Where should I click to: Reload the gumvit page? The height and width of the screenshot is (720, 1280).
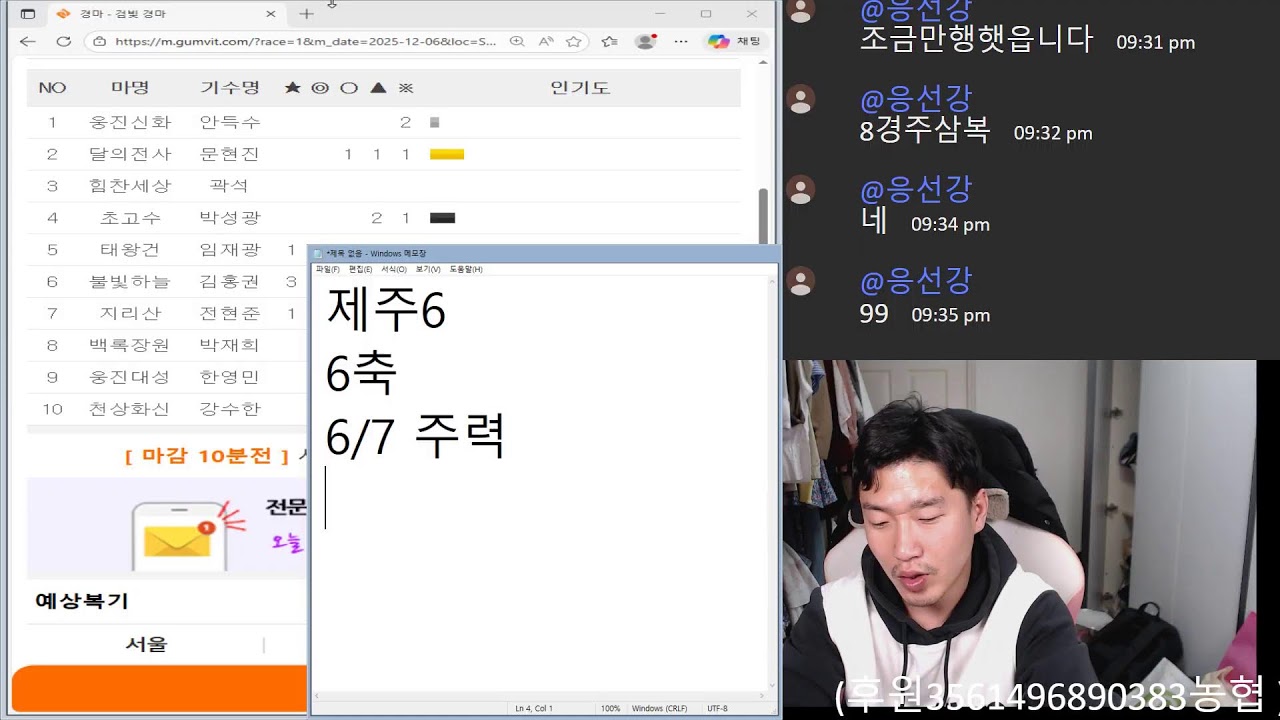(x=63, y=42)
